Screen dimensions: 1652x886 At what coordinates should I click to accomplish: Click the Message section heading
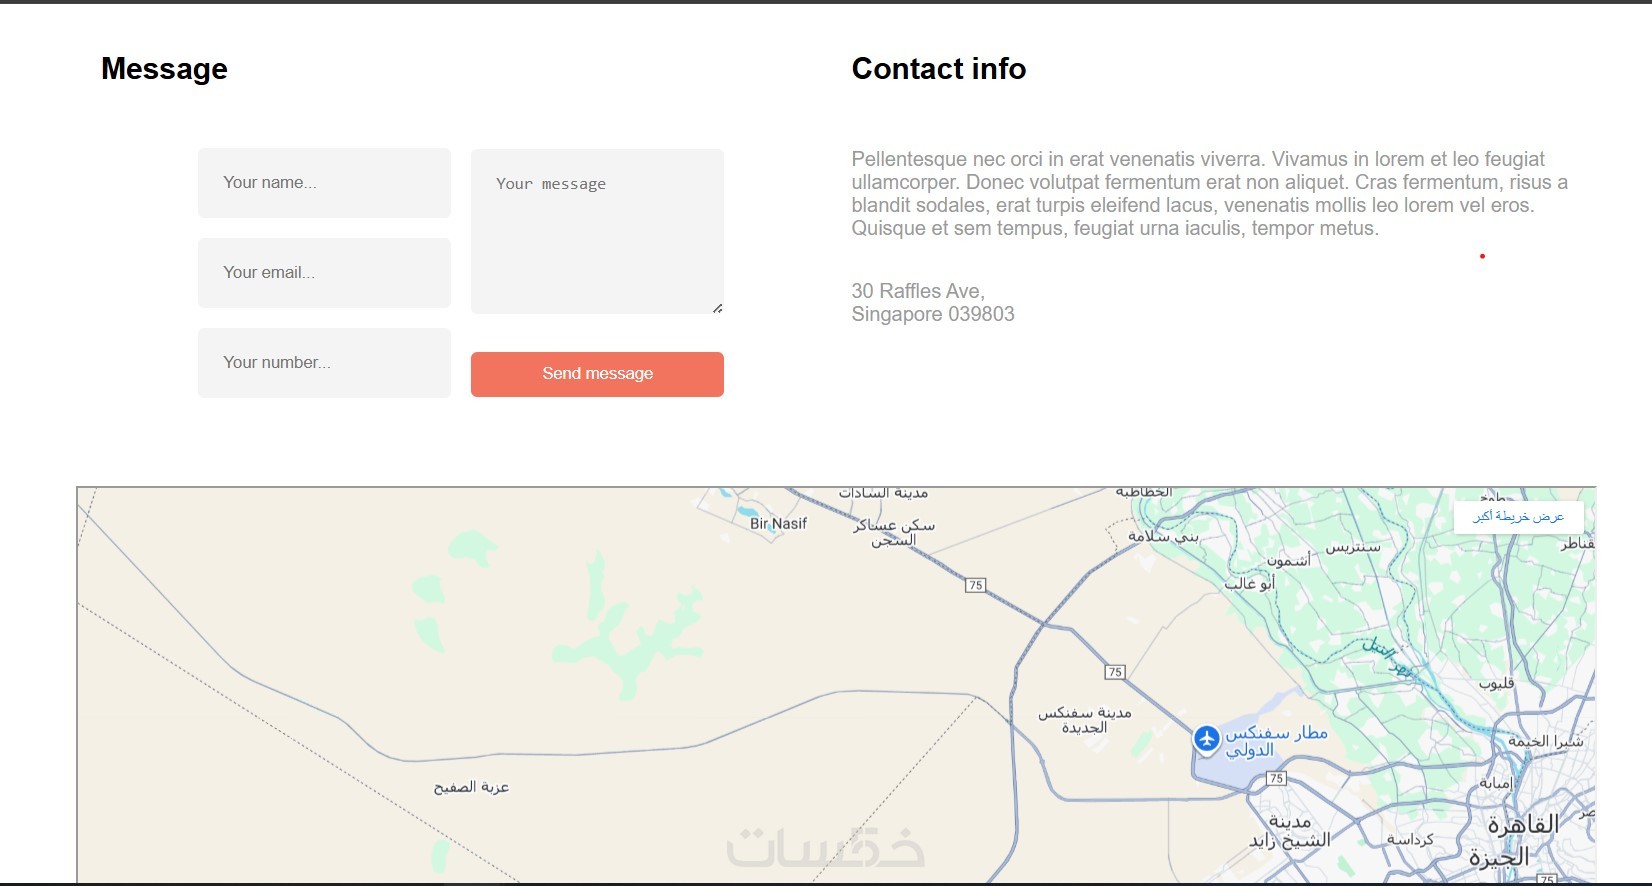164,69
